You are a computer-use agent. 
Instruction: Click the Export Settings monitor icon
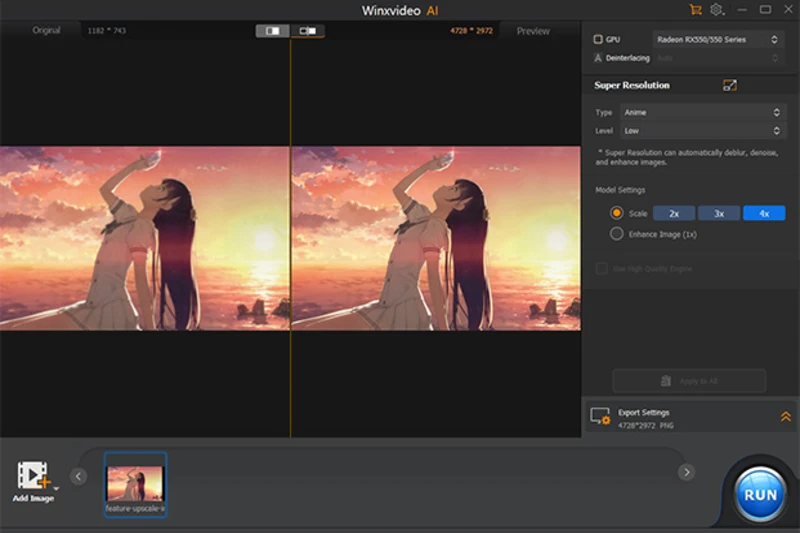[600, 416]
